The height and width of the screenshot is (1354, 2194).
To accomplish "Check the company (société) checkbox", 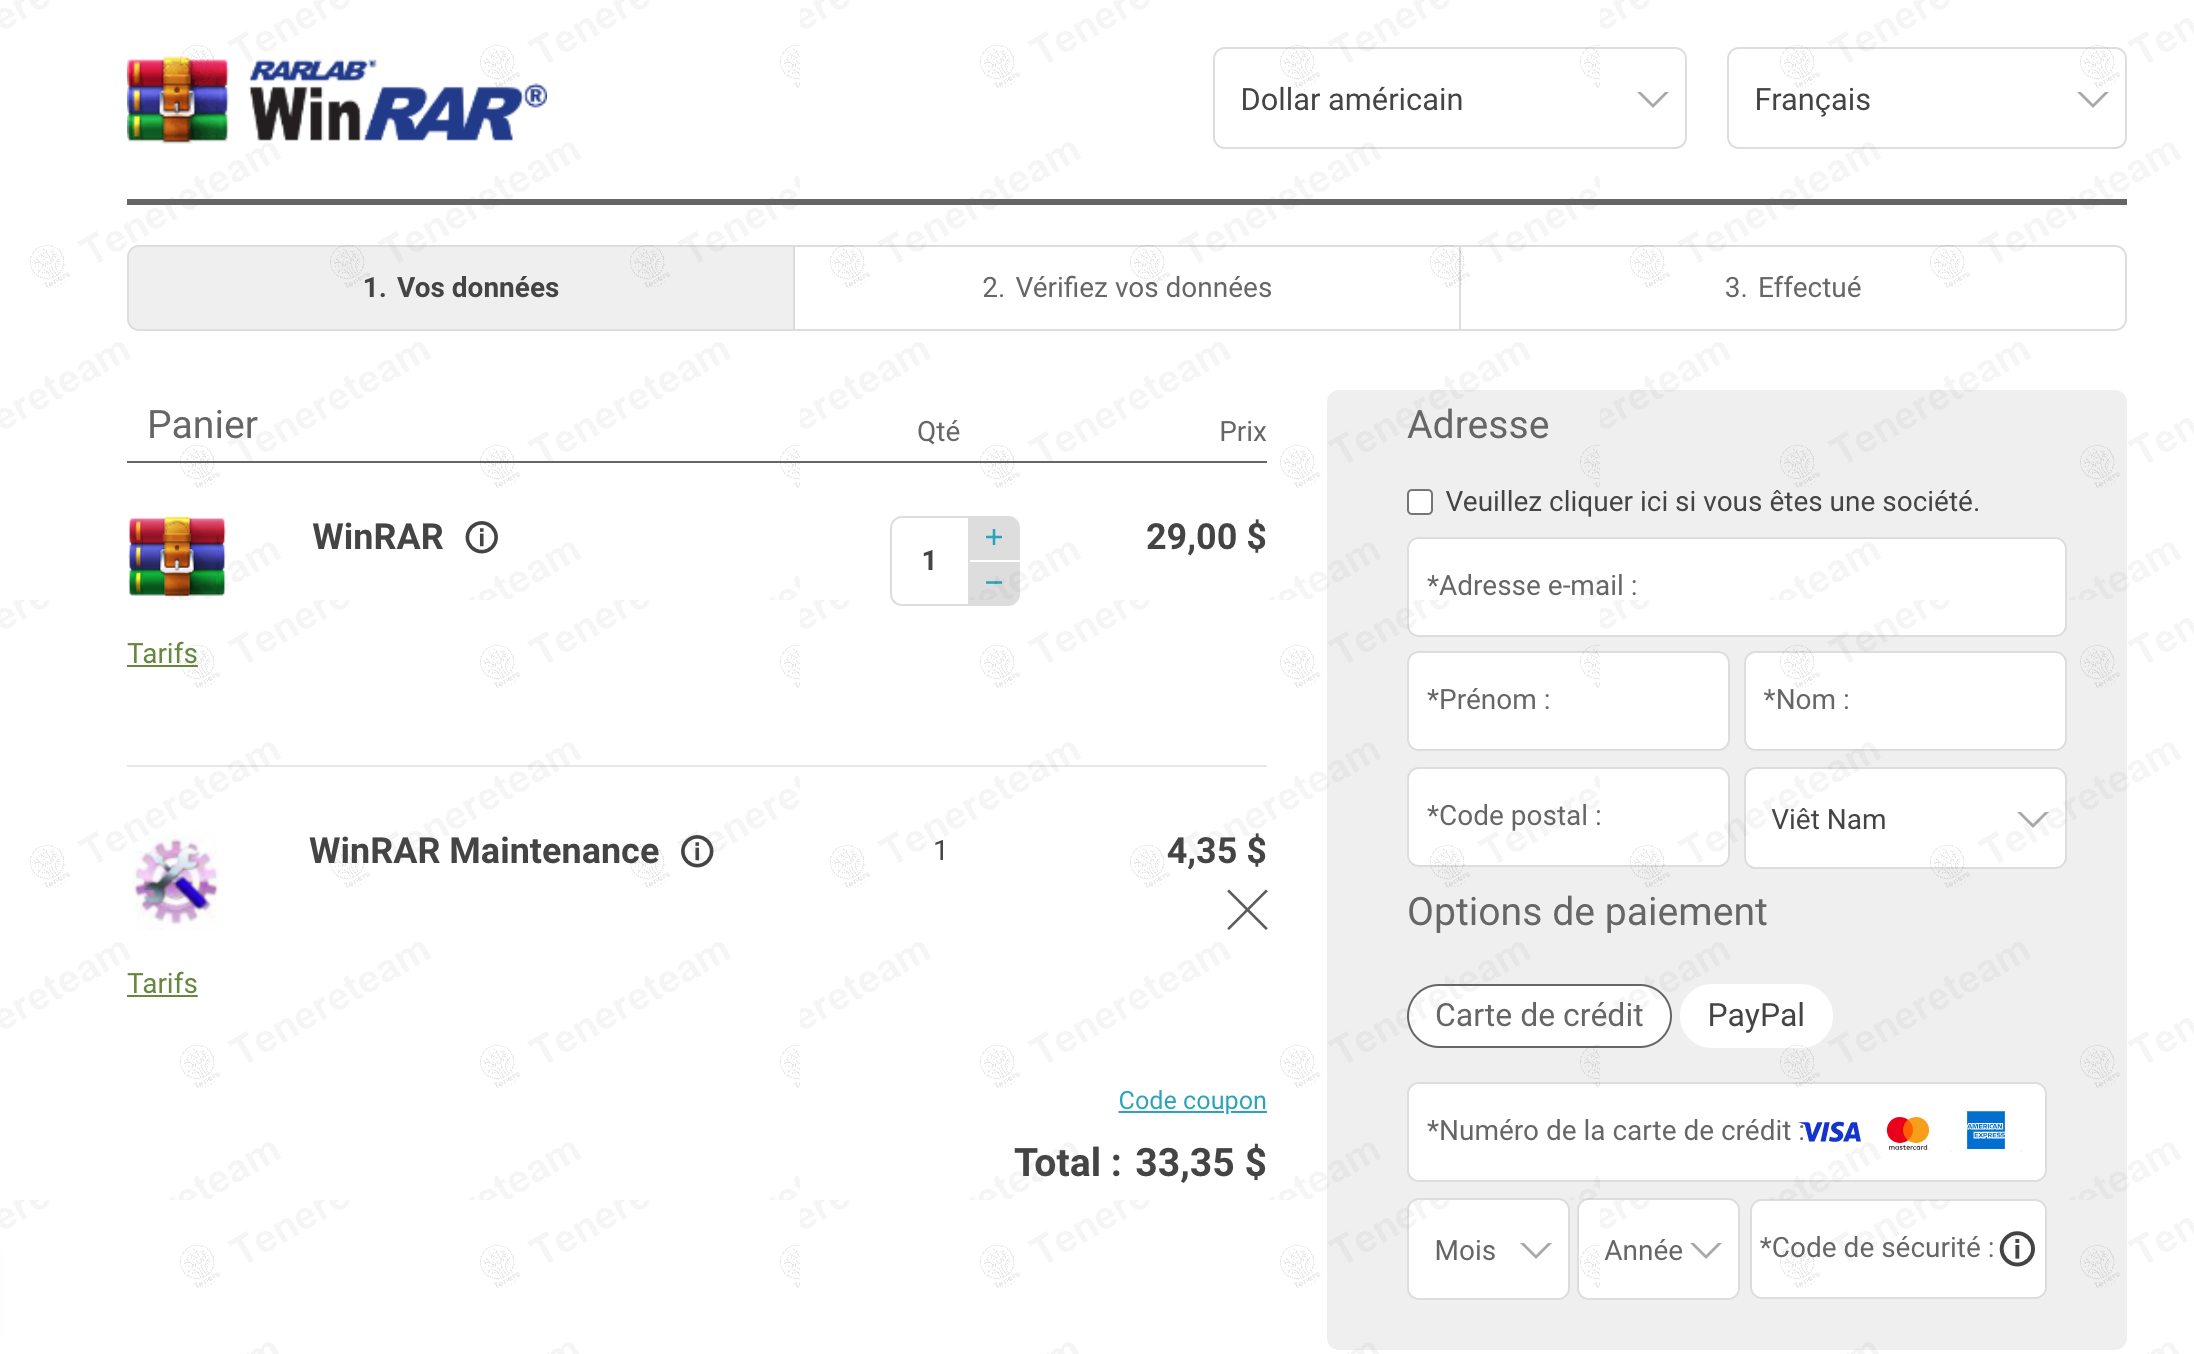I will coord(1420,502).
